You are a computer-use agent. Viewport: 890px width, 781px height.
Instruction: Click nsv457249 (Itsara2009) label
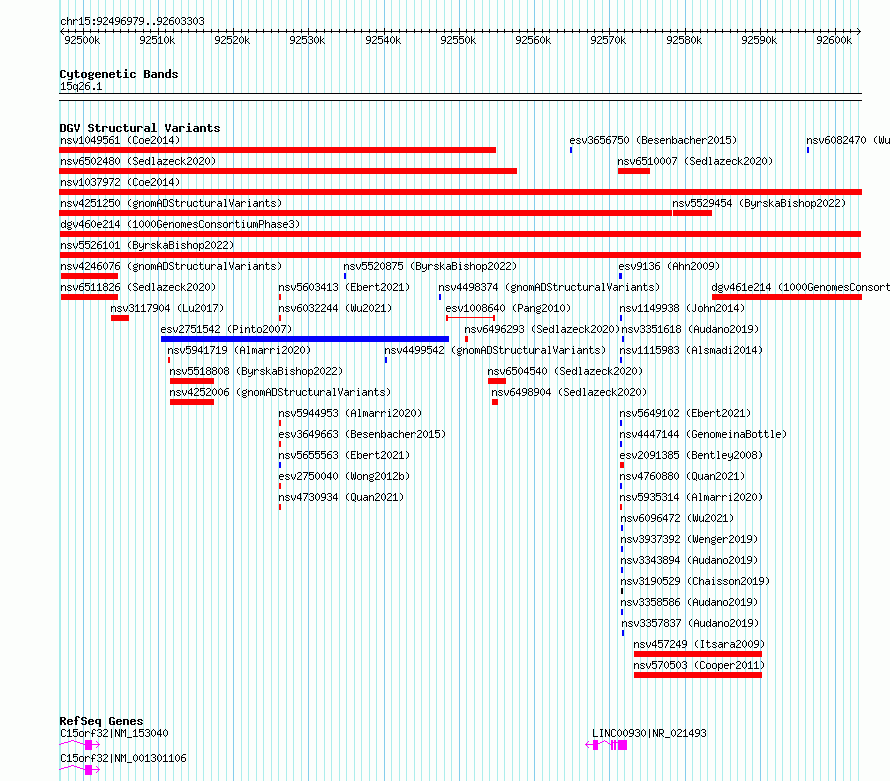(699, 644)
